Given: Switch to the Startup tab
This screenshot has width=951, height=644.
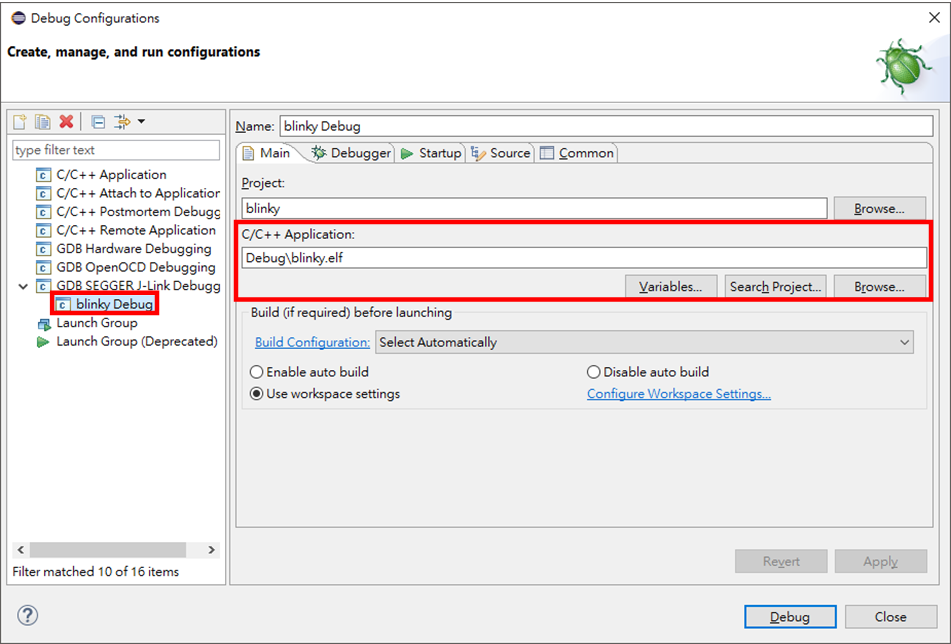Looking at the screenshot, I should (x=431, y=153).
